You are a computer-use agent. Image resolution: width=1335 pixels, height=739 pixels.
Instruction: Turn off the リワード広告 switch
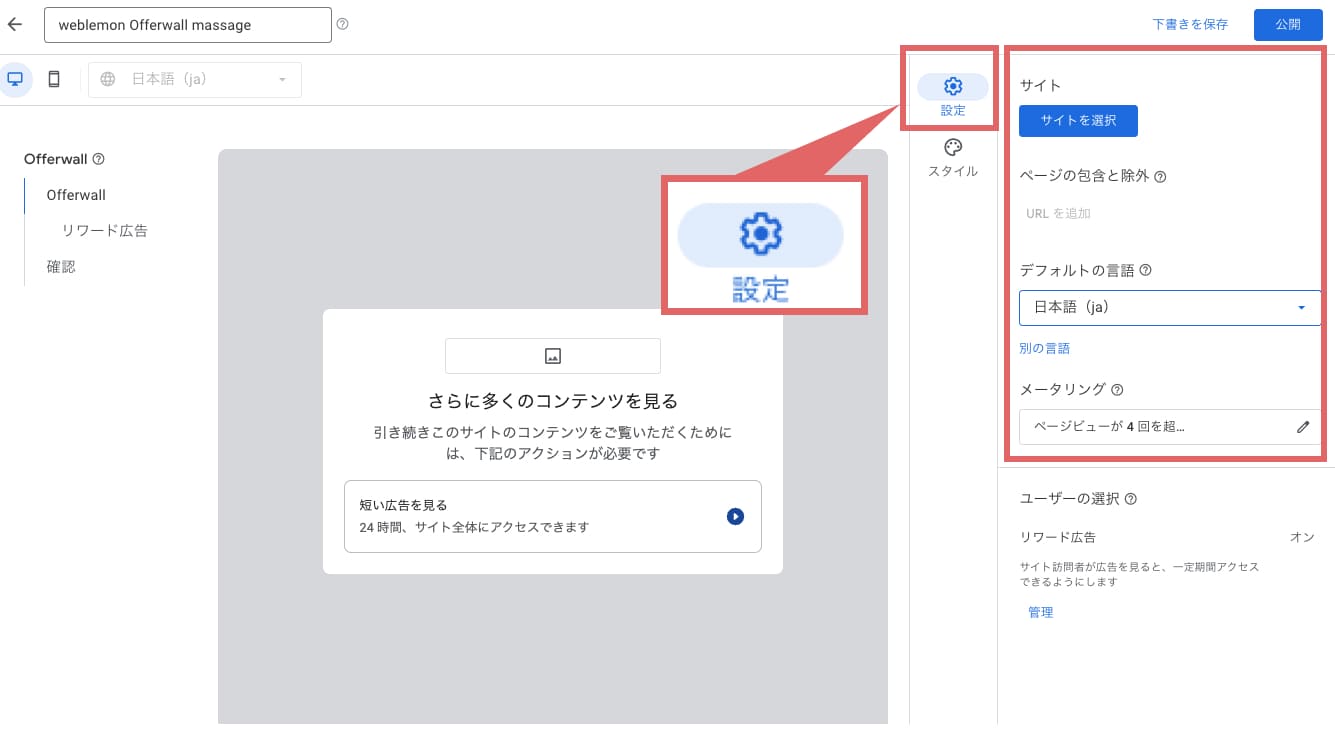pos(1302,537)
